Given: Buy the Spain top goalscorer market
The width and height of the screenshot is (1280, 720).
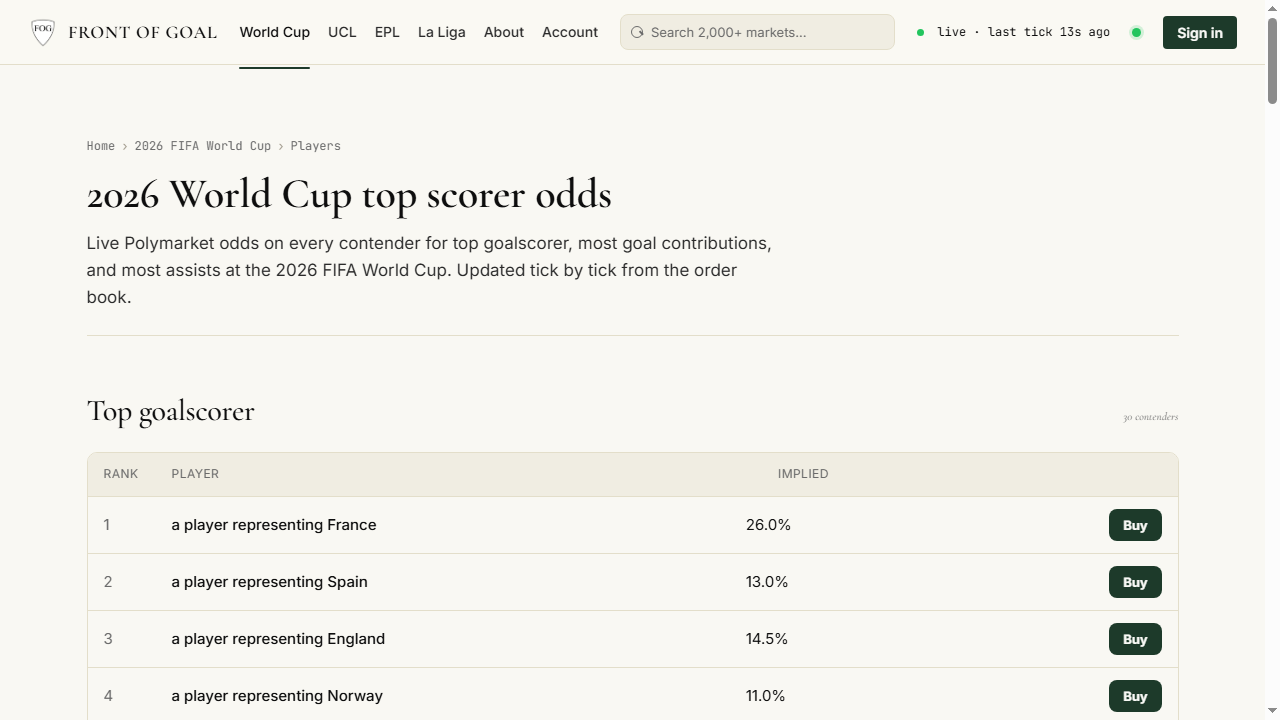Looking at the screenshot, I should click(x=1135, y=582).
